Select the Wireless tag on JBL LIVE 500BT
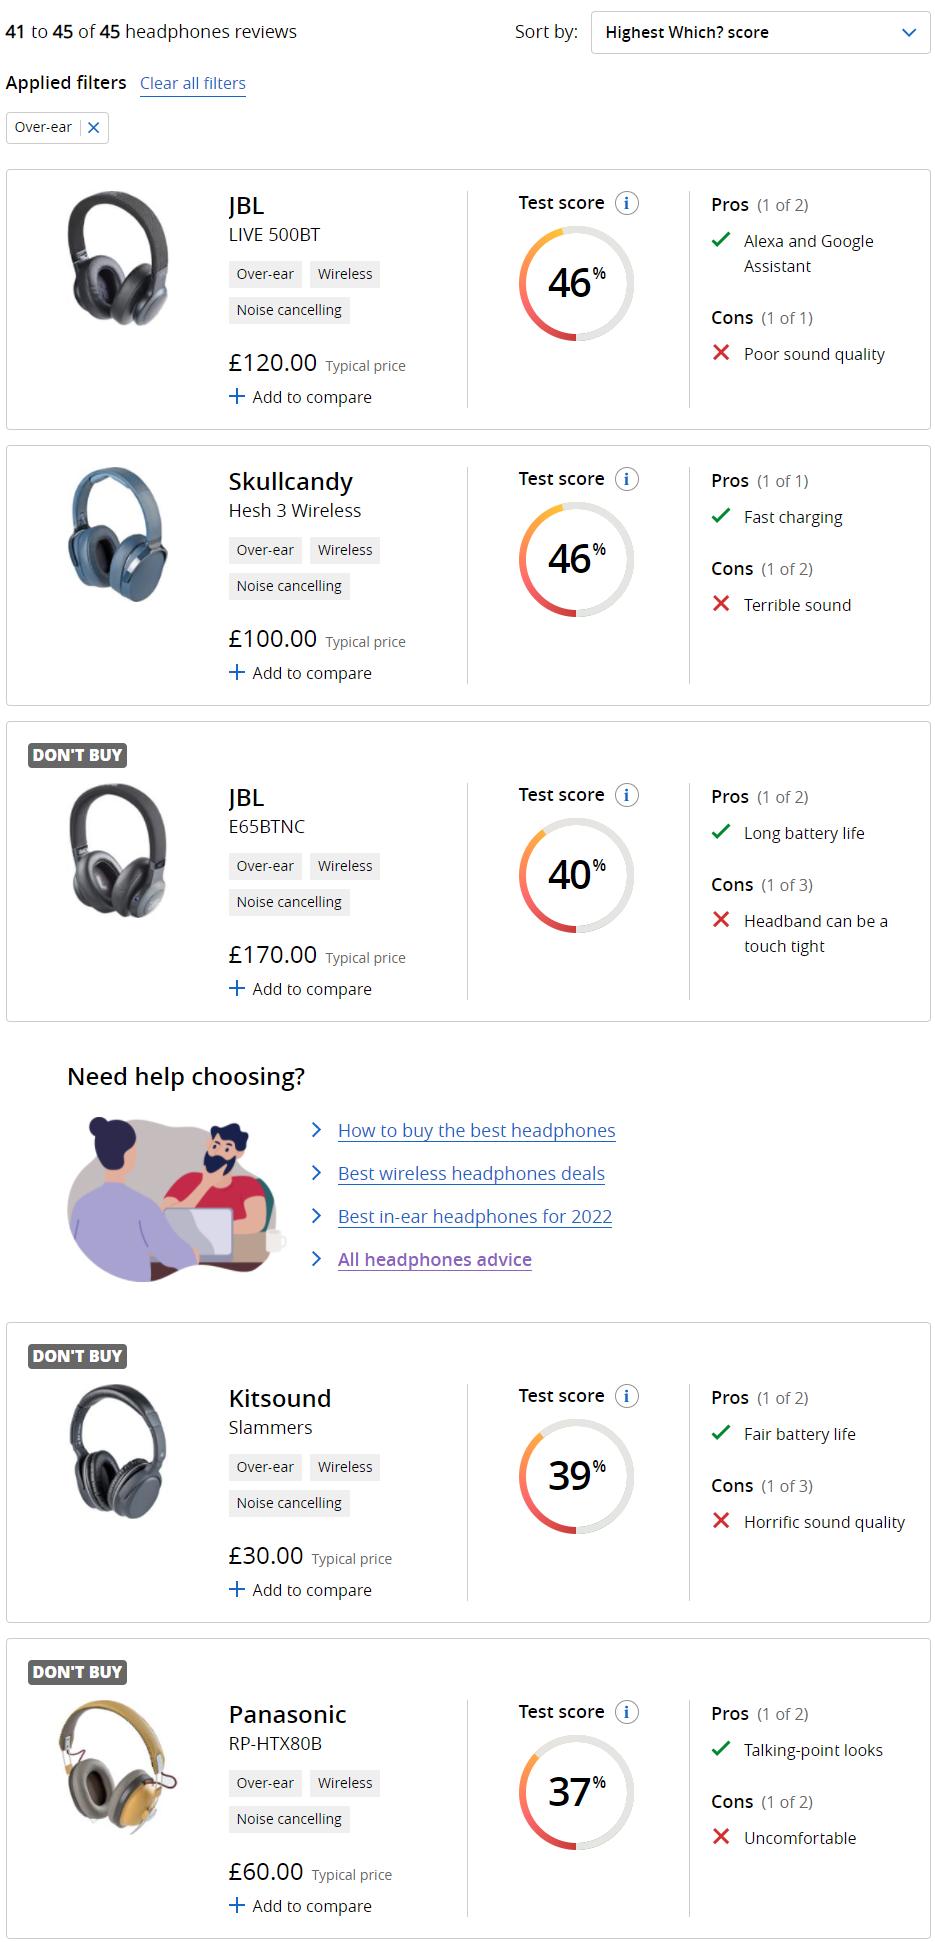This screenshot has width=935, height=1942. pyautogui.click(x=344, y=273)
